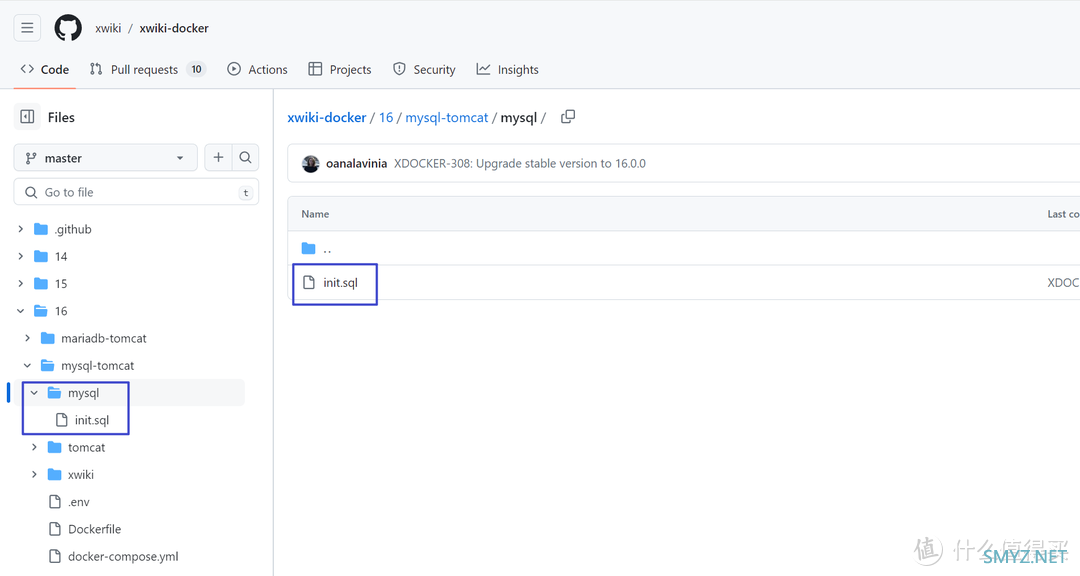1080x576 pixels.
Task: Open the xwiki folder in tree
Action: [x=81, y=475]
